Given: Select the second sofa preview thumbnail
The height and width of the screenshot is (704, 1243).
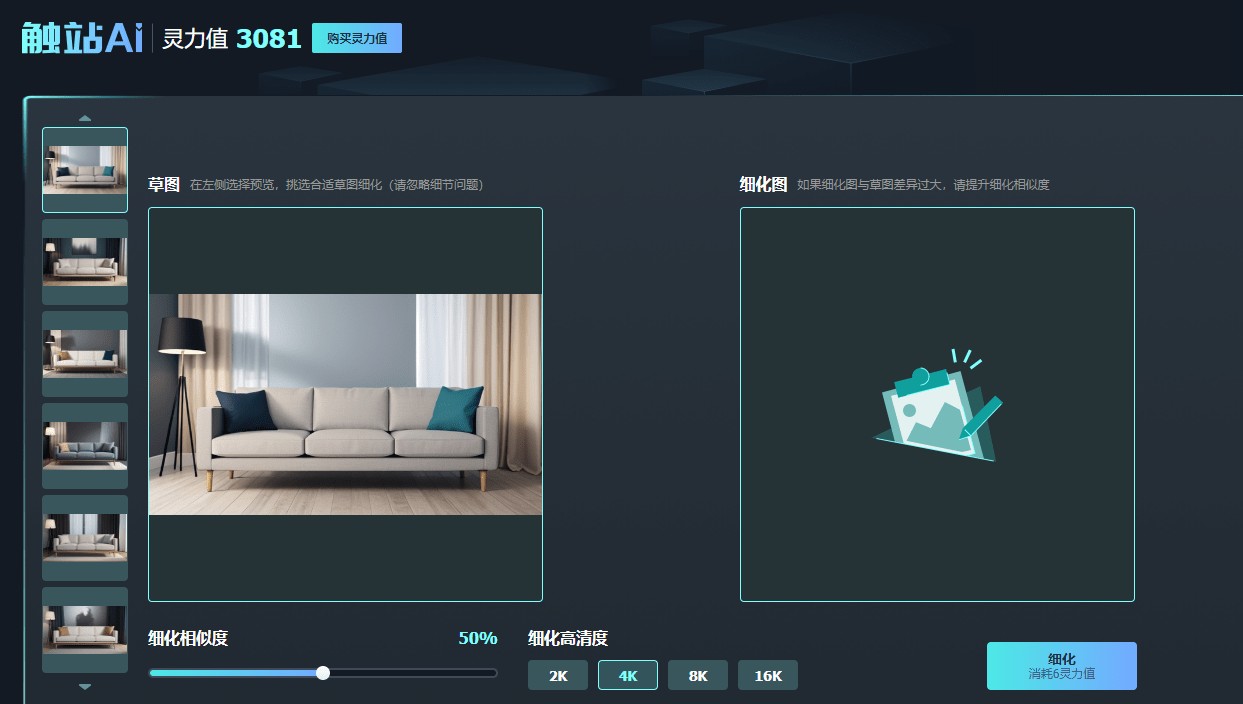Looking at the screenshot, I should [85, 262].
